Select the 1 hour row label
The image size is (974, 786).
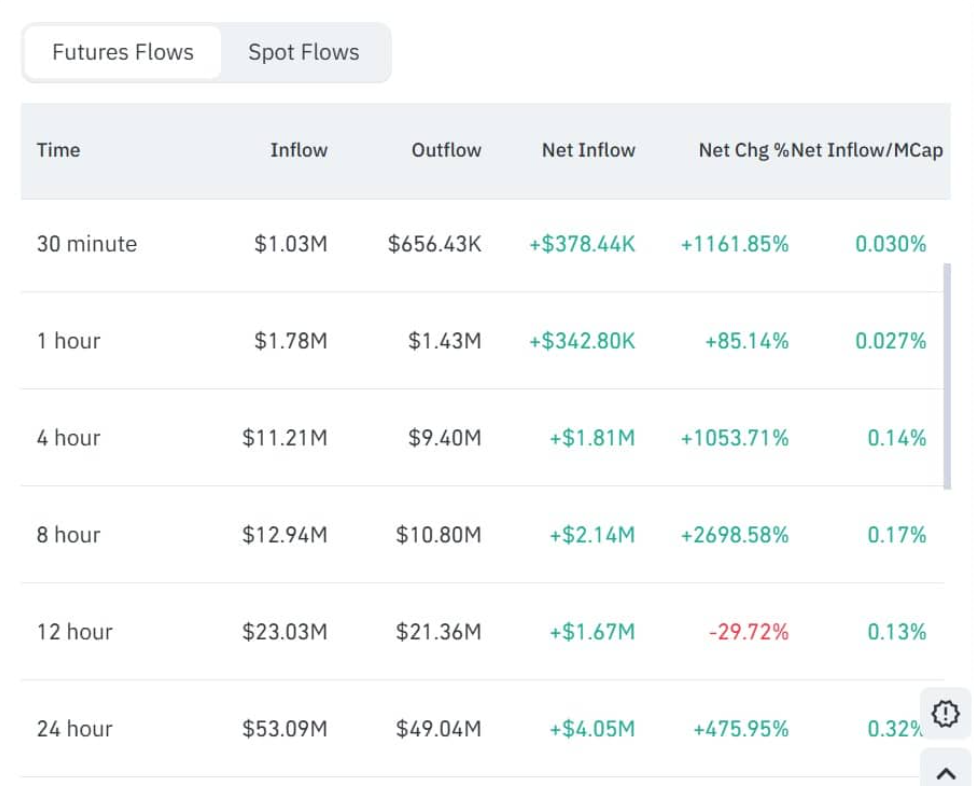coord(69,341)
